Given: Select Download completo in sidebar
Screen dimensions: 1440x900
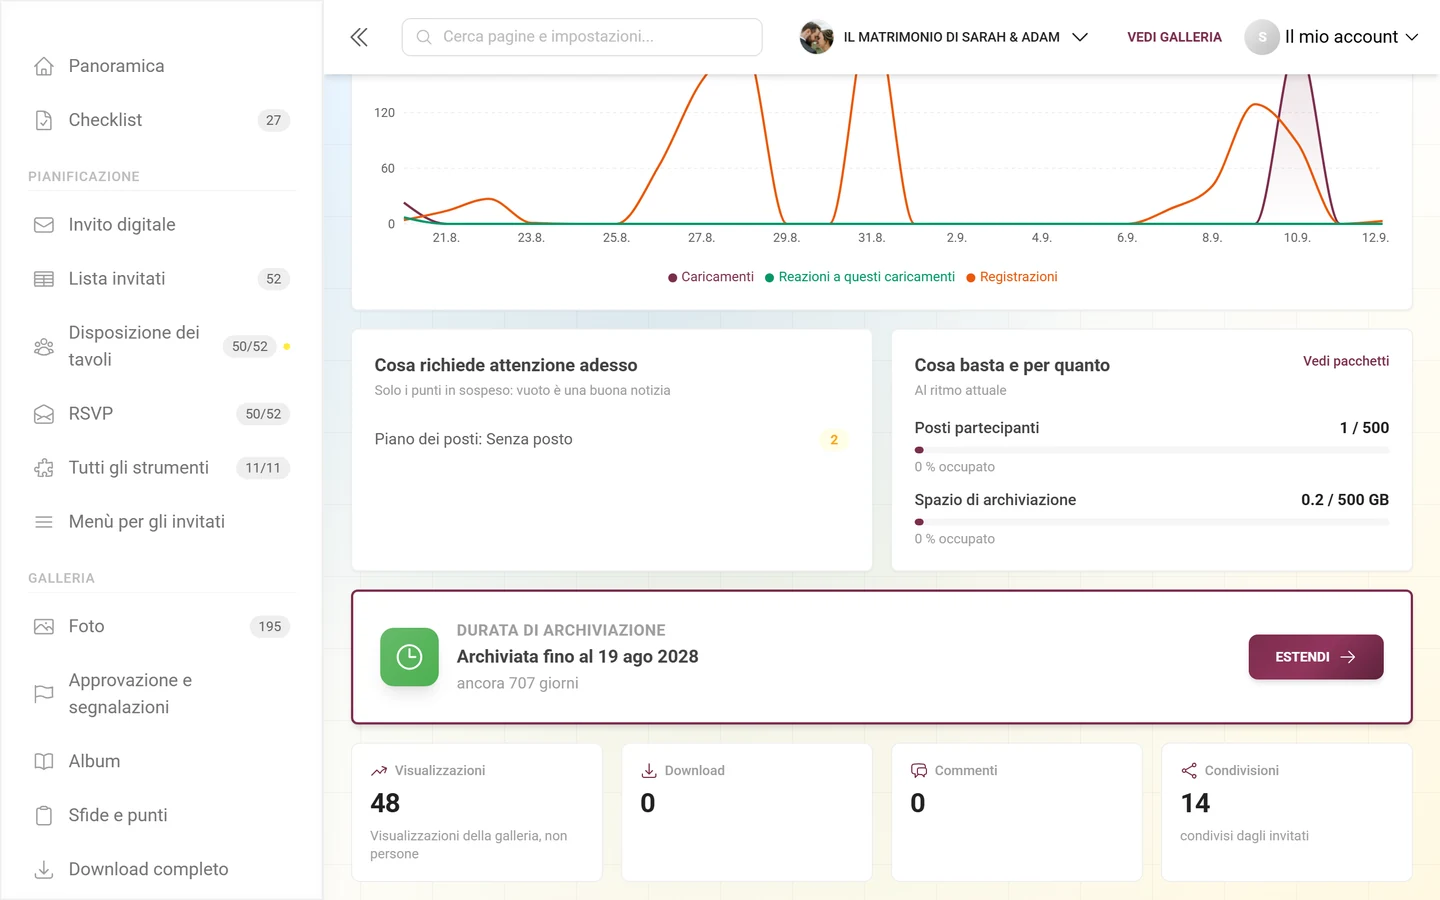Looking at the screenshot, I should (161, 870).
